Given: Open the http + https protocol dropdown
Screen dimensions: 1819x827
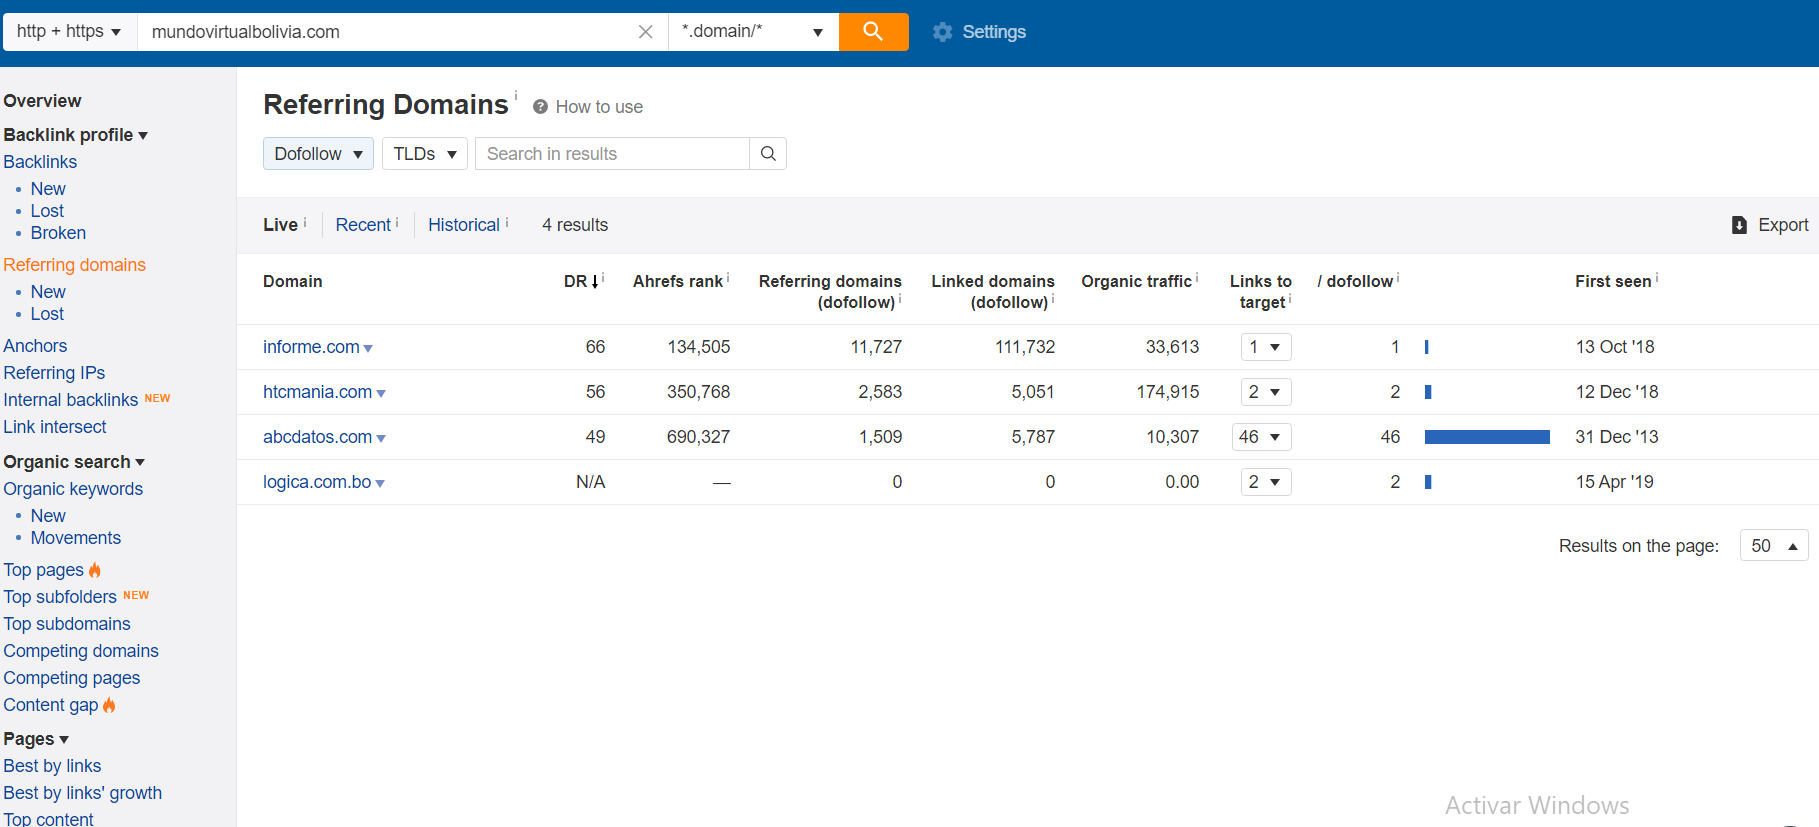Looking at the screenshot, I should pyautogui.click(x=69, y=31).
